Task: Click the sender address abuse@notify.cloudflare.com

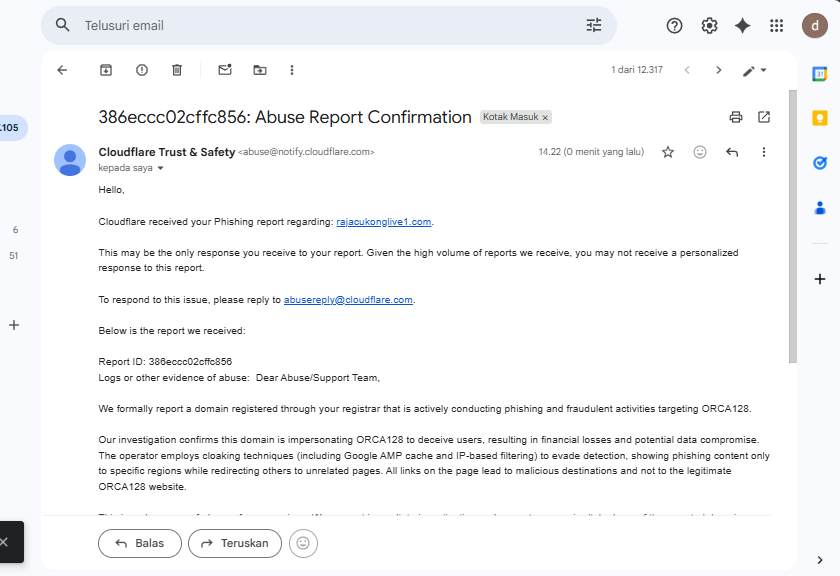Action: pos(306,152)
